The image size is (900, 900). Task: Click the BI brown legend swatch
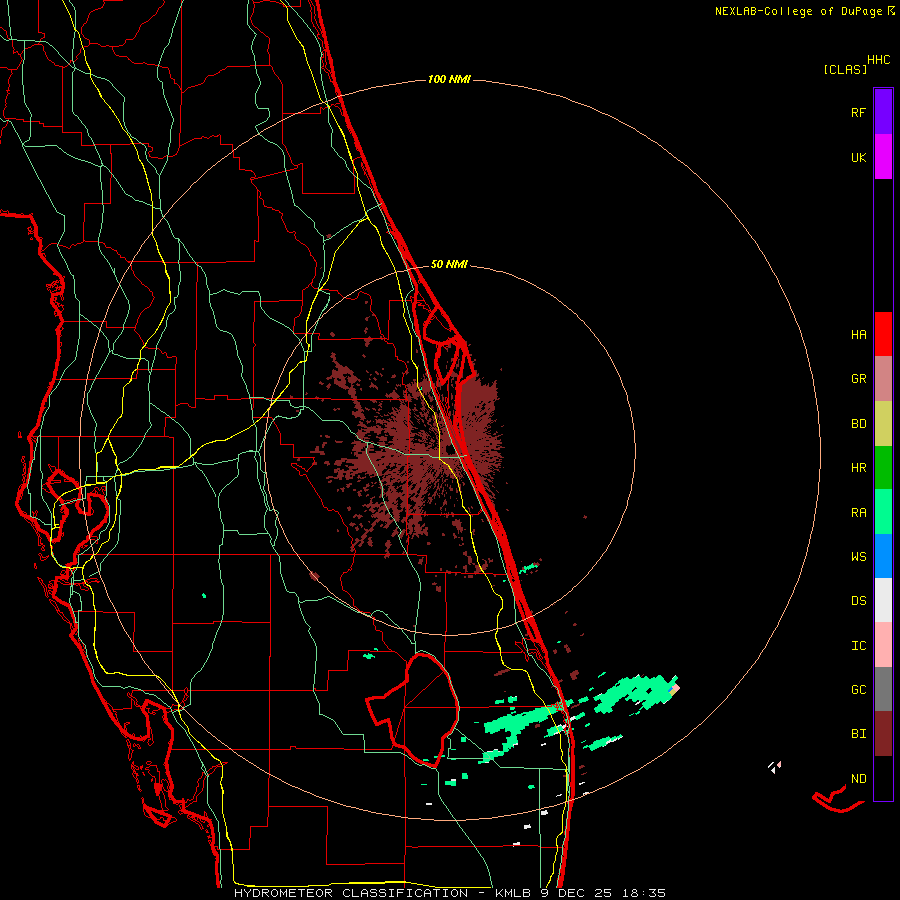pos(883,734)
